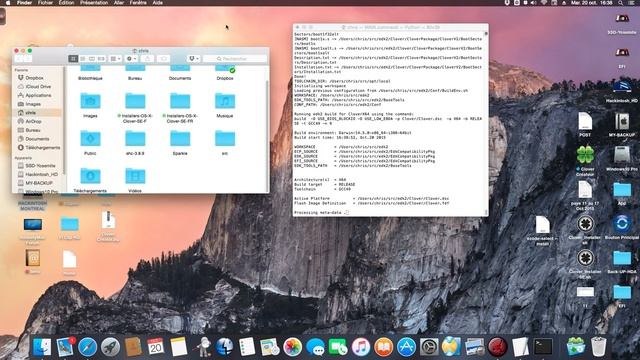Image resolution: width=640 pixels, height=360 pixels.
Task: Open Launchpad rocket icon in Dock
Action: click(111, 347)
